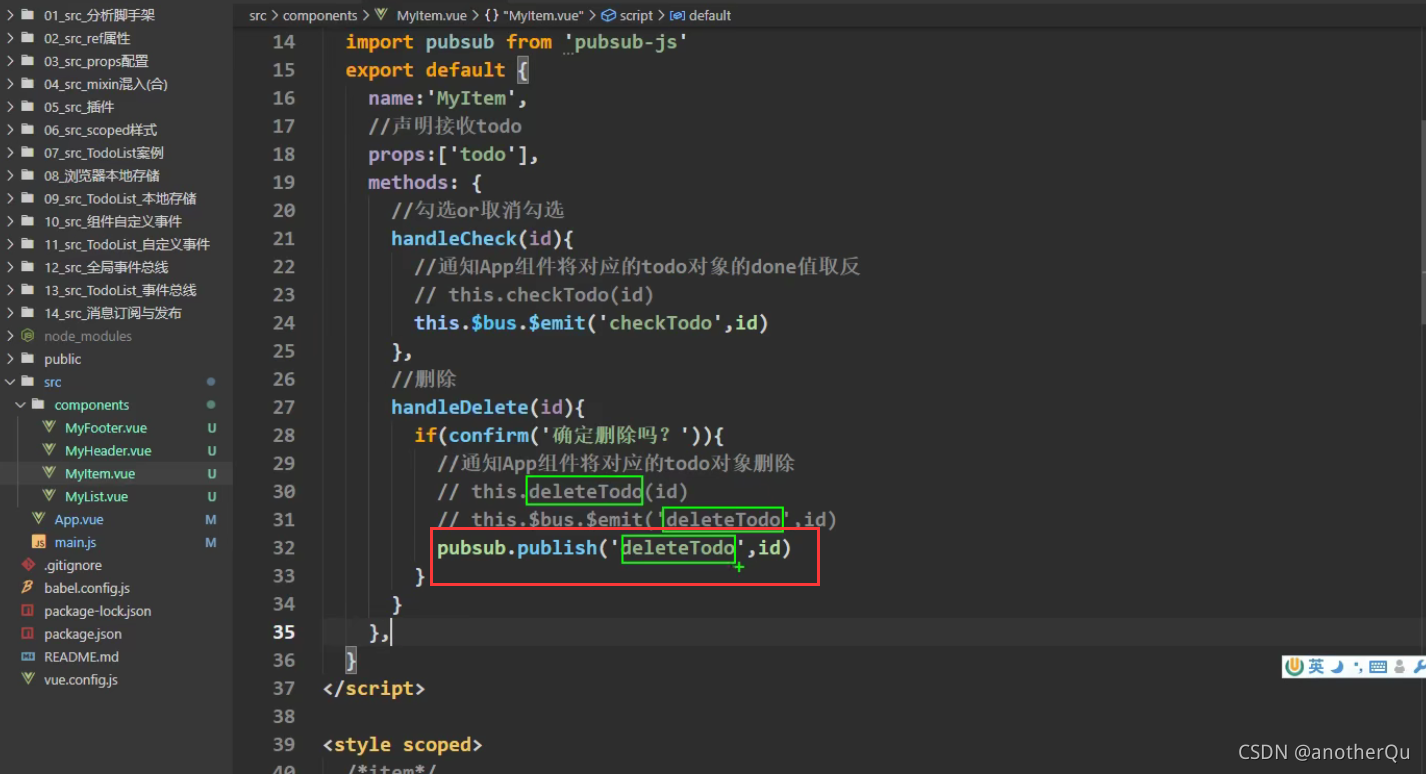
Task: Click the Vue icon of MyHeader.vue
Action: click(48, 450)
